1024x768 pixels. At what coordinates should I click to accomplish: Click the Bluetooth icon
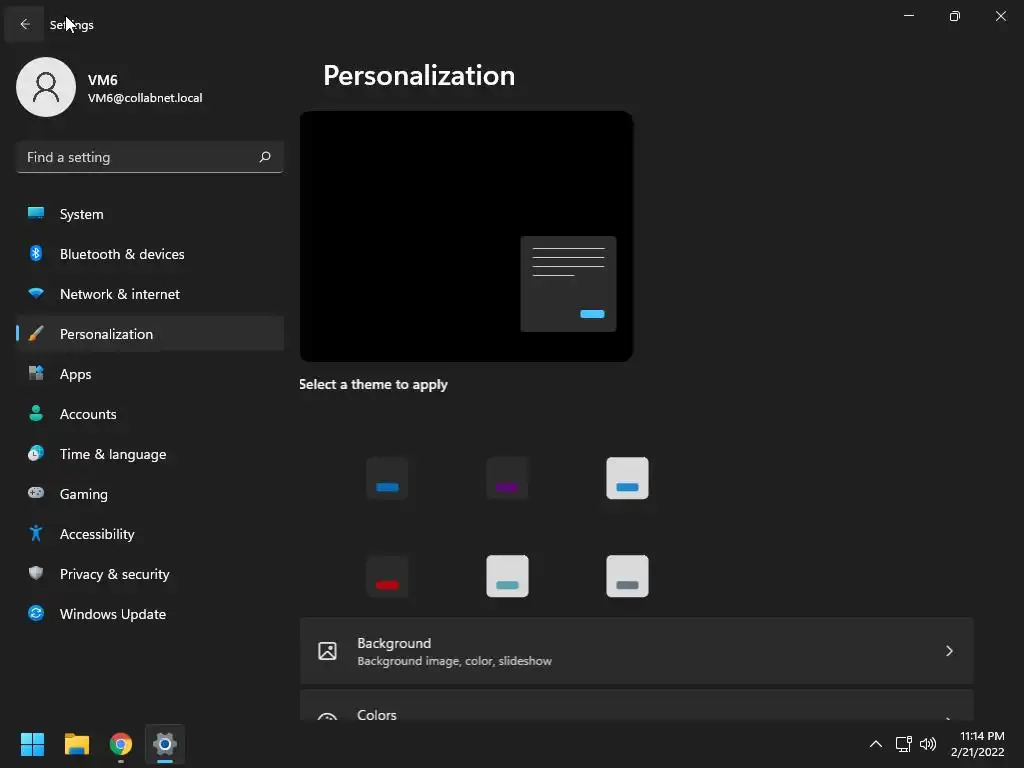(x=36, y=253)
